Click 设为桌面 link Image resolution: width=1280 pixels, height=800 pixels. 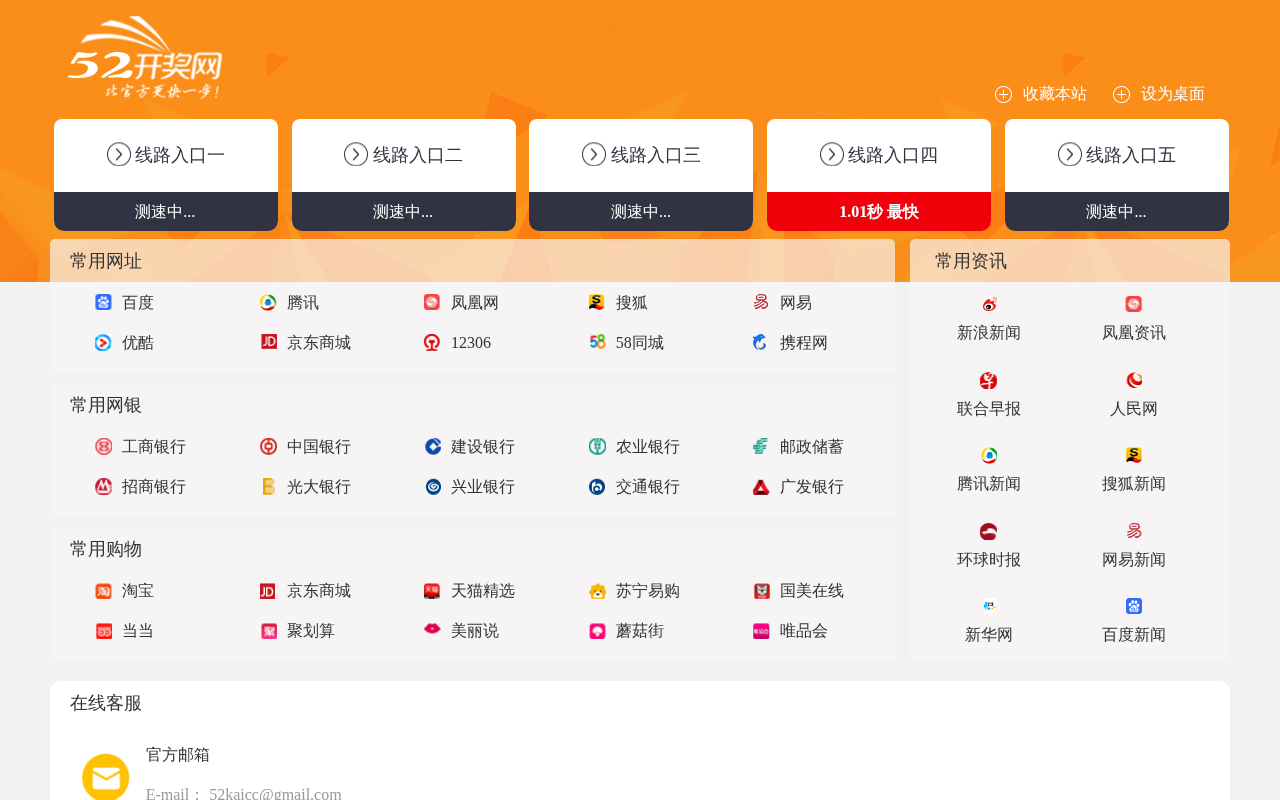pyautogui.click(x=1173, y=94)
